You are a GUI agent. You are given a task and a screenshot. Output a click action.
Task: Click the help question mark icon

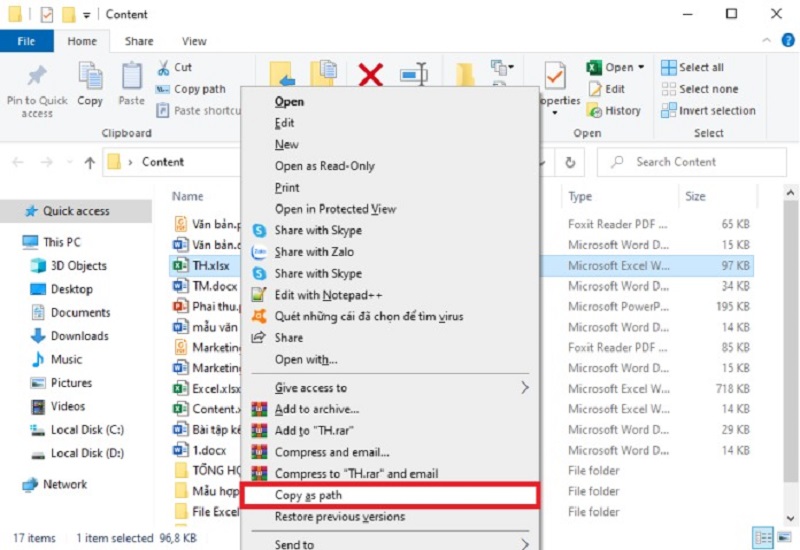pos(788,40)
